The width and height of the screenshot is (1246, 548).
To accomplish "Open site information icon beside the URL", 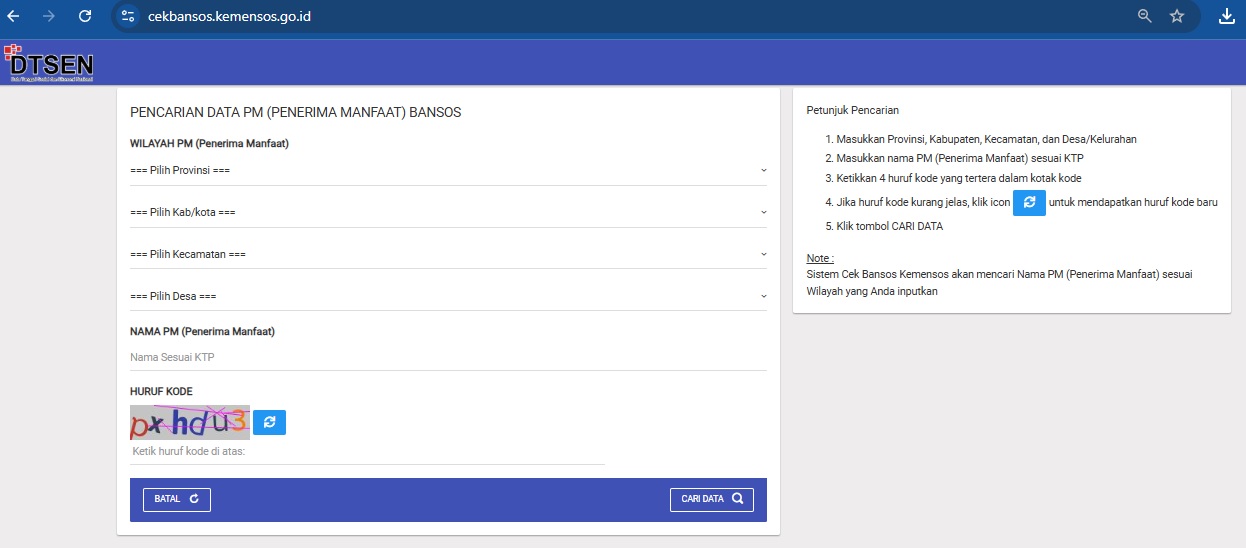I will (x=127, y=16).
